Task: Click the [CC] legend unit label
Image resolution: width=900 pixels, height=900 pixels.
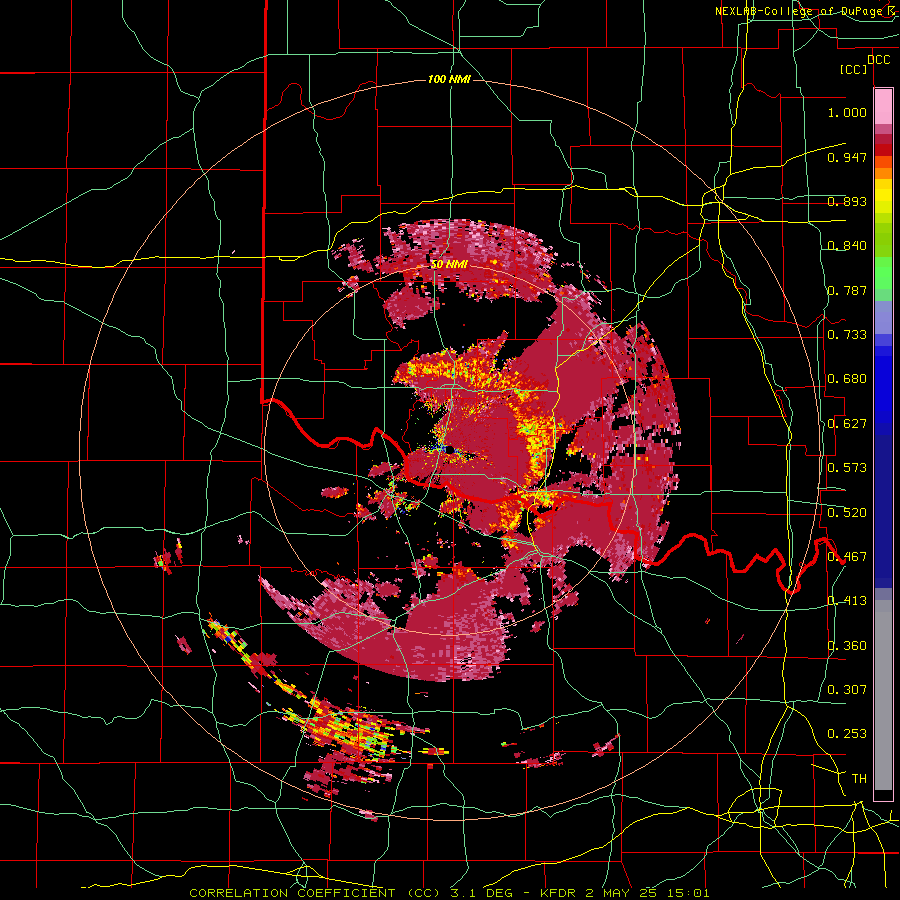Action: 854,69
